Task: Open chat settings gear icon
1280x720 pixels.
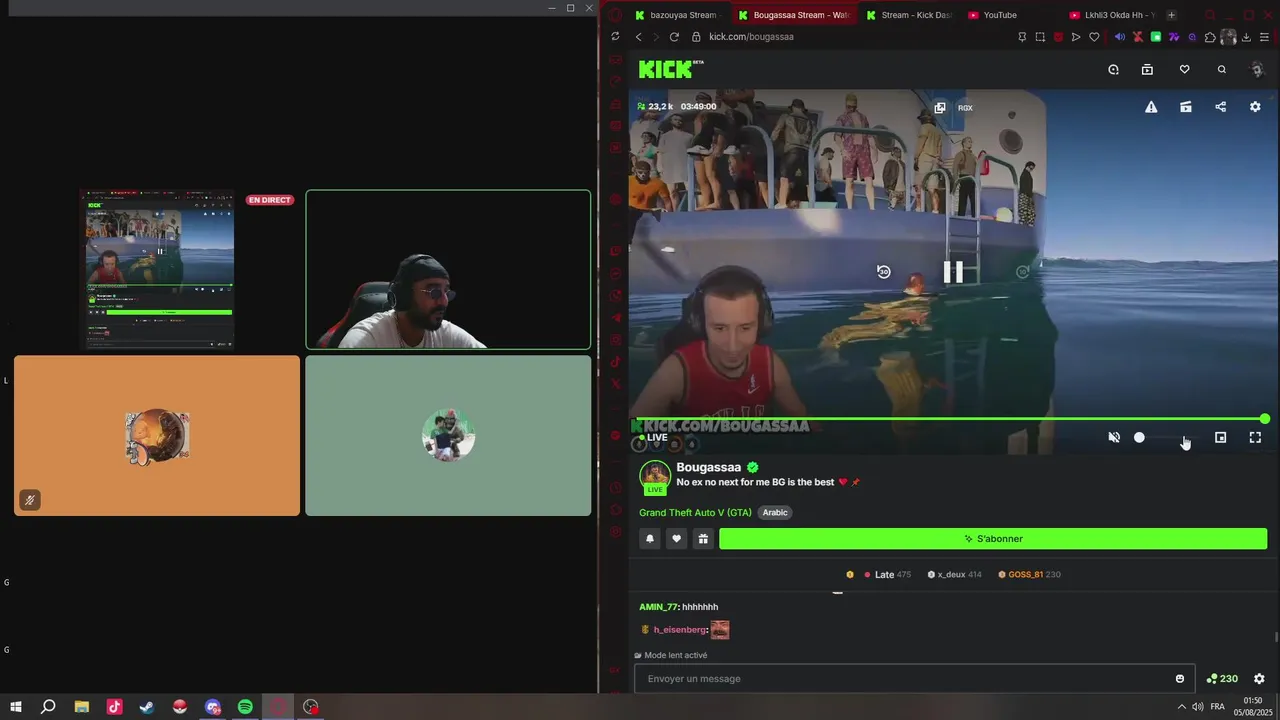Action: coord(1259,679)
